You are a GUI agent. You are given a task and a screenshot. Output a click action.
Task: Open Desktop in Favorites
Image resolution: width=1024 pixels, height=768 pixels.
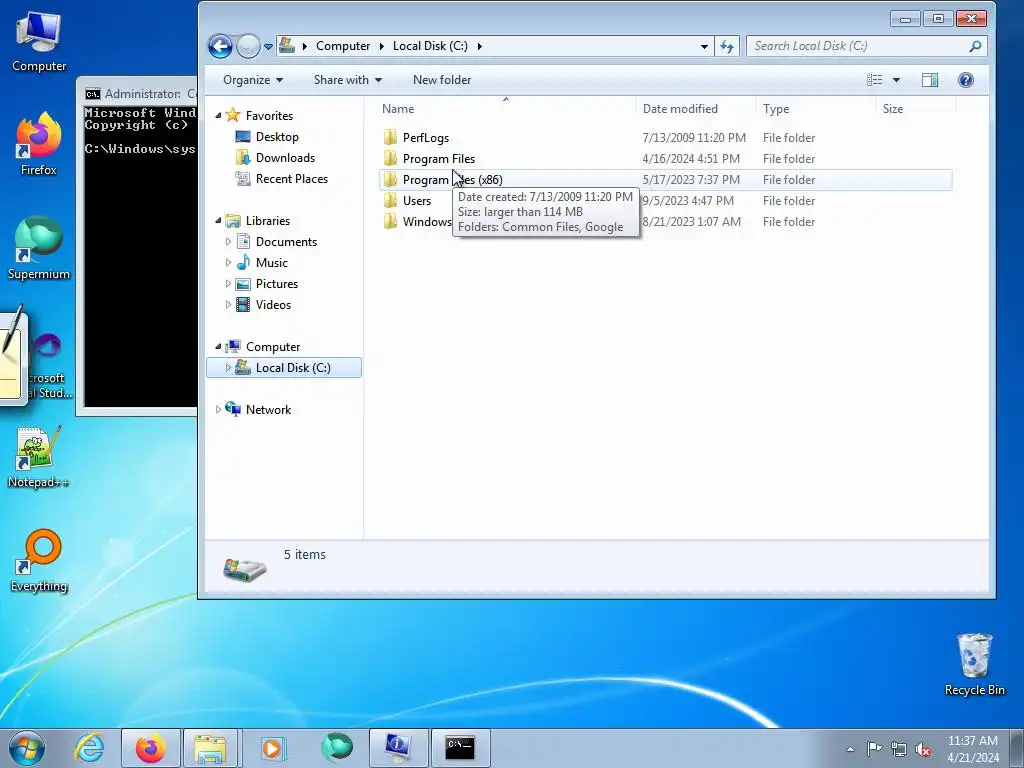(x=277, y=136)
